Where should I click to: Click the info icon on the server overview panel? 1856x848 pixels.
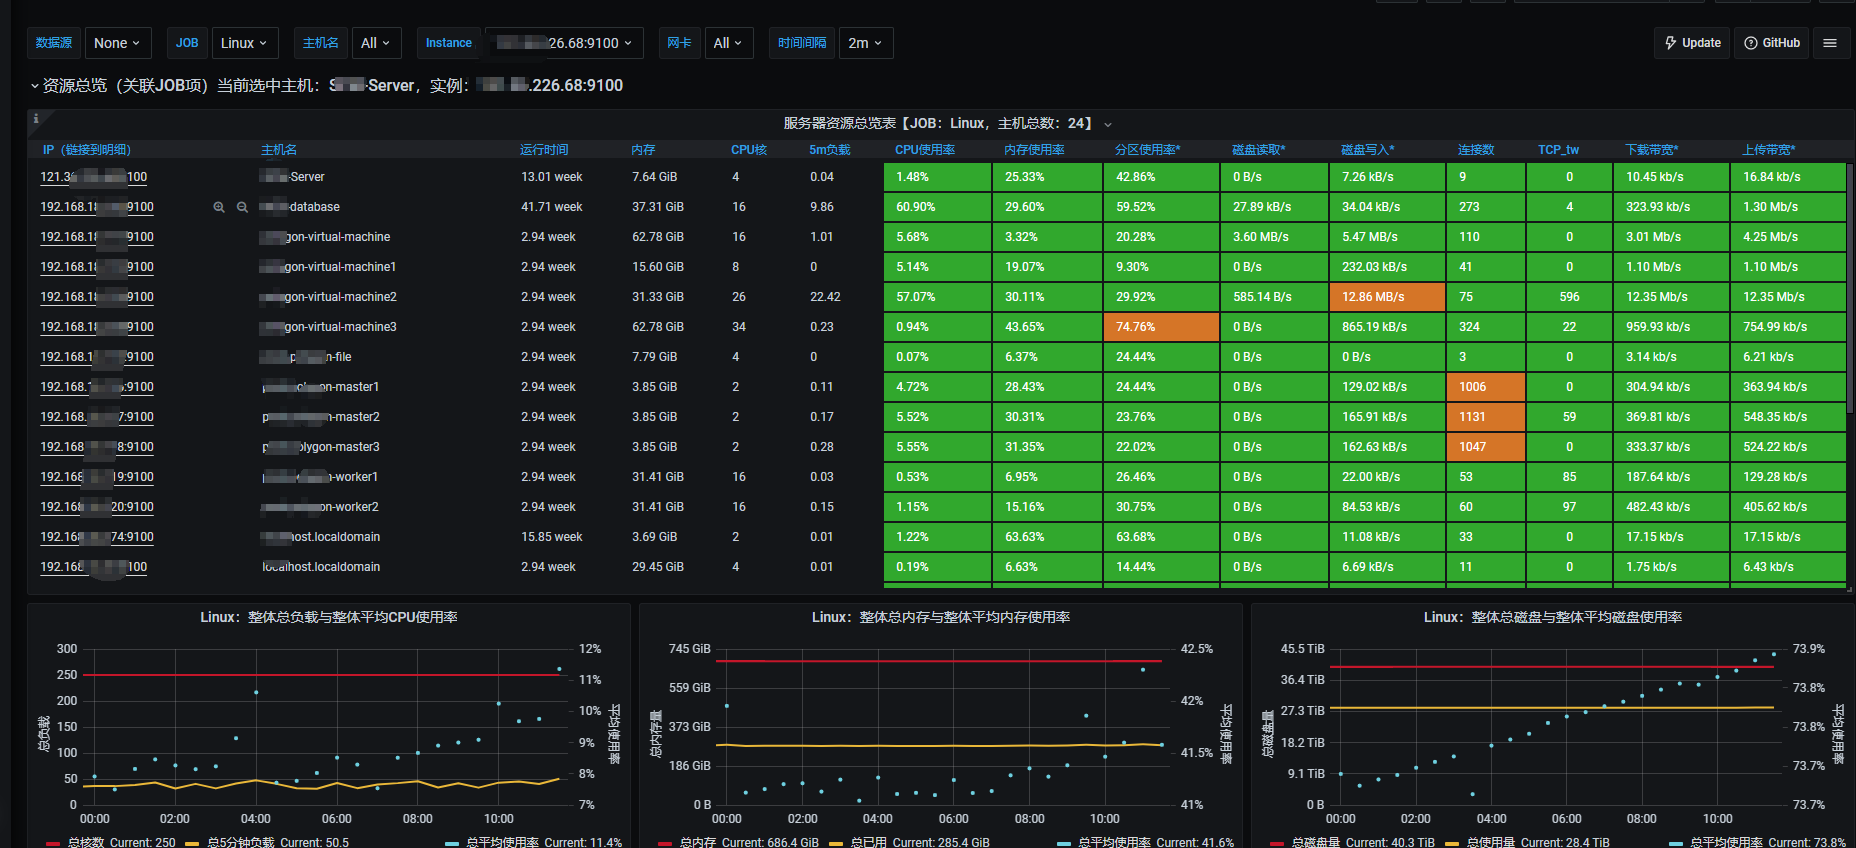tap(36, 118)
